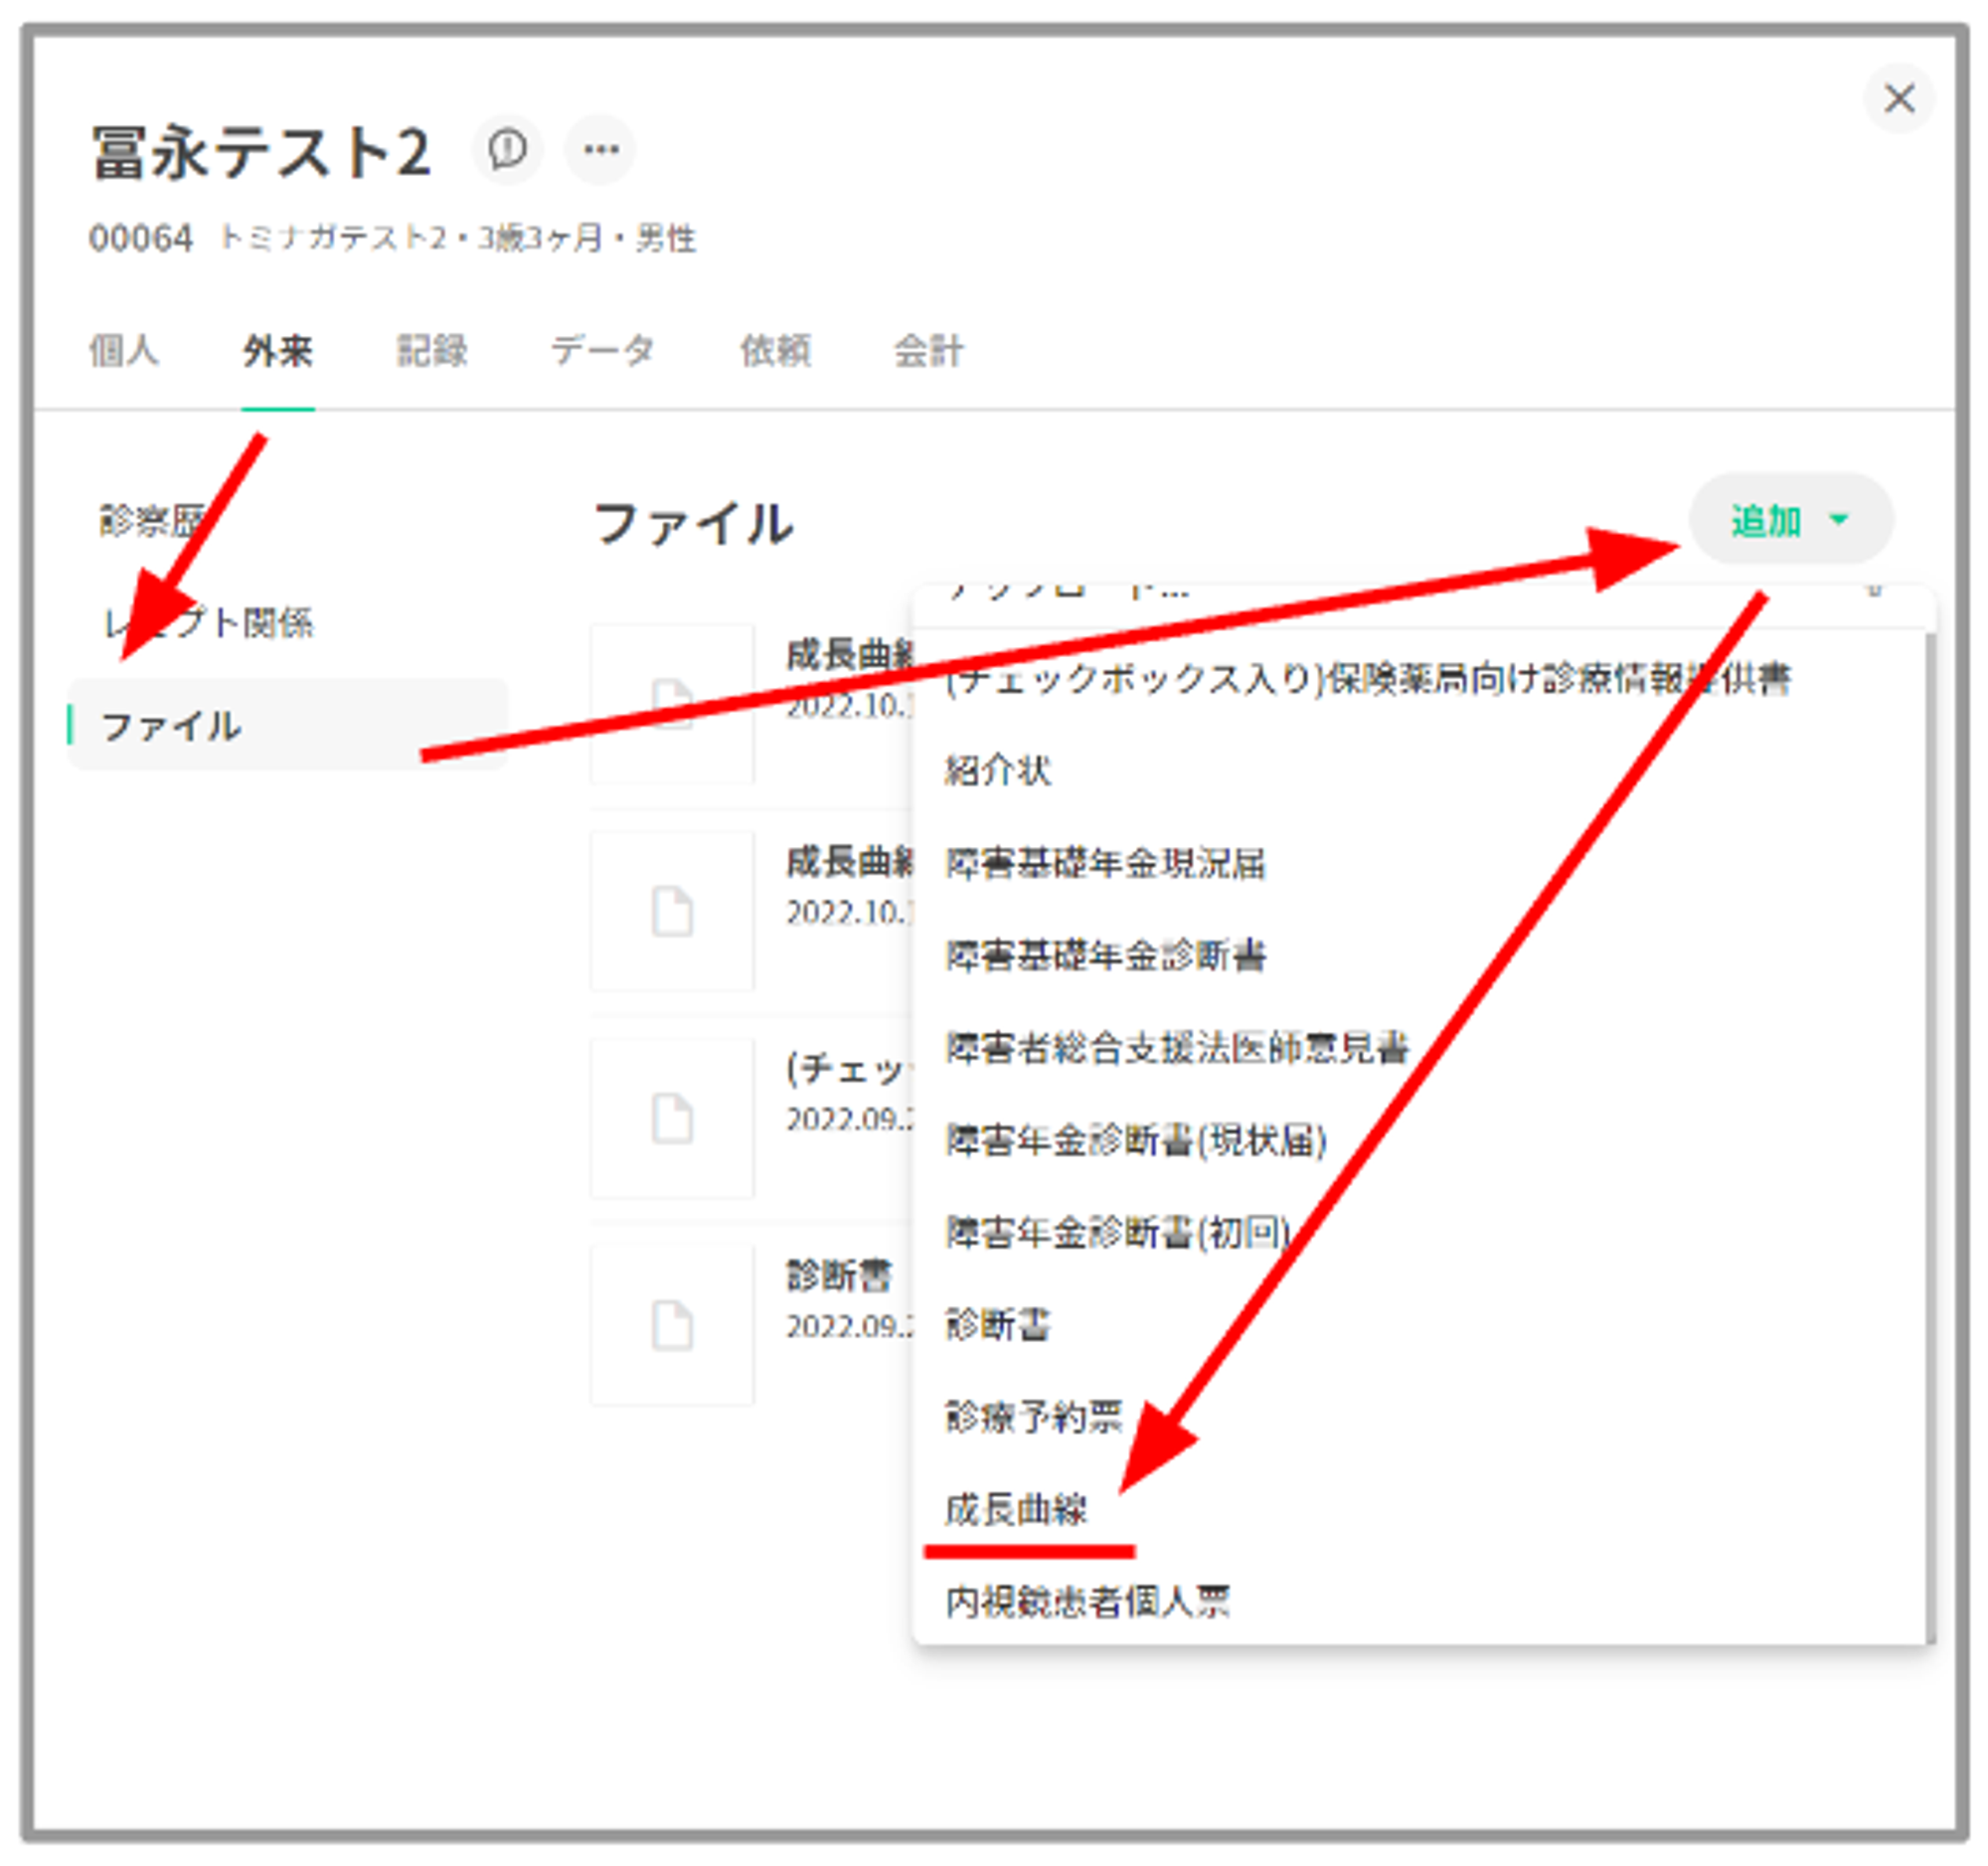
Task: Click the 診断書 file document icon
Action: click(672, 1325)
